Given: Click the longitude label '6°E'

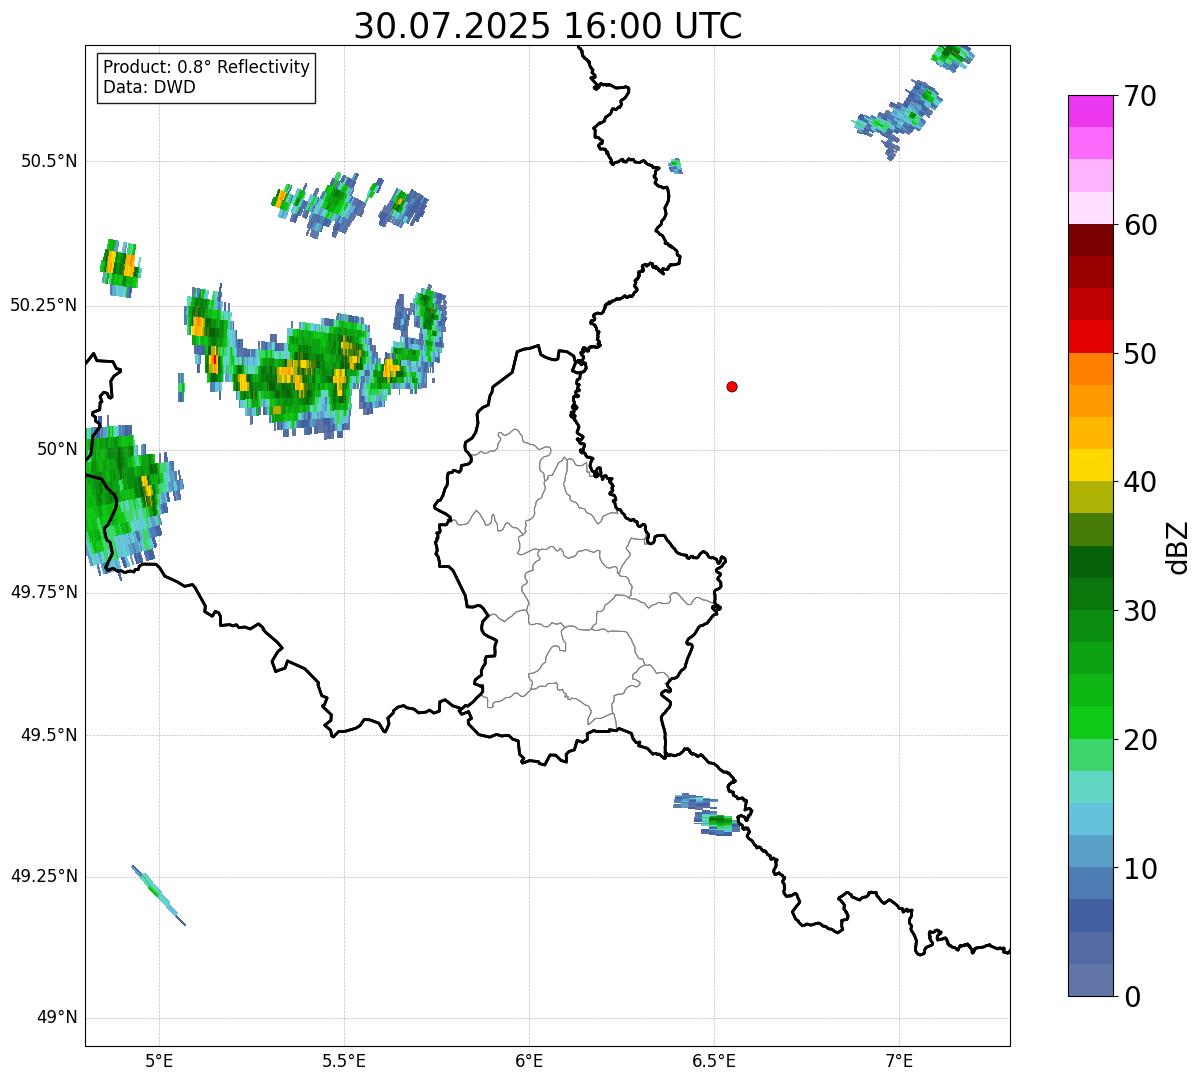Looking at the screenshot, I should pos(529,1061).
